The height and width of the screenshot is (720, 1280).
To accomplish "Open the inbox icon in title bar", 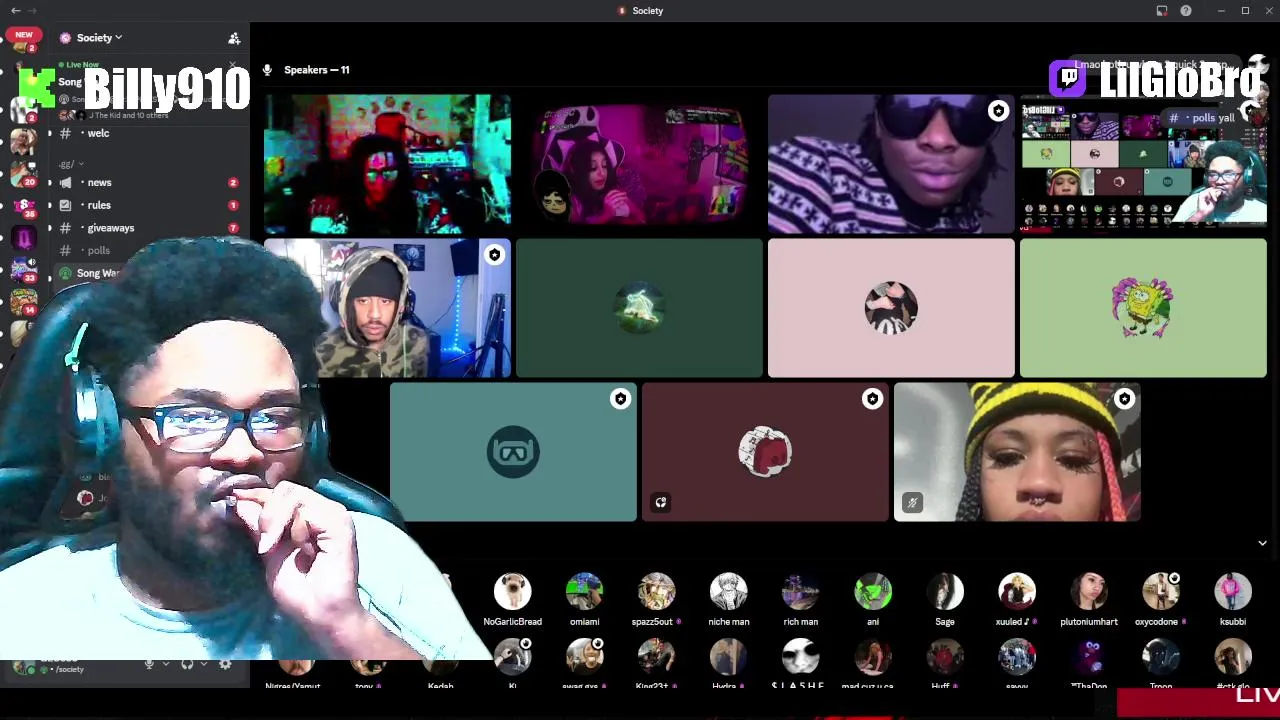I will coord(1162,11).
